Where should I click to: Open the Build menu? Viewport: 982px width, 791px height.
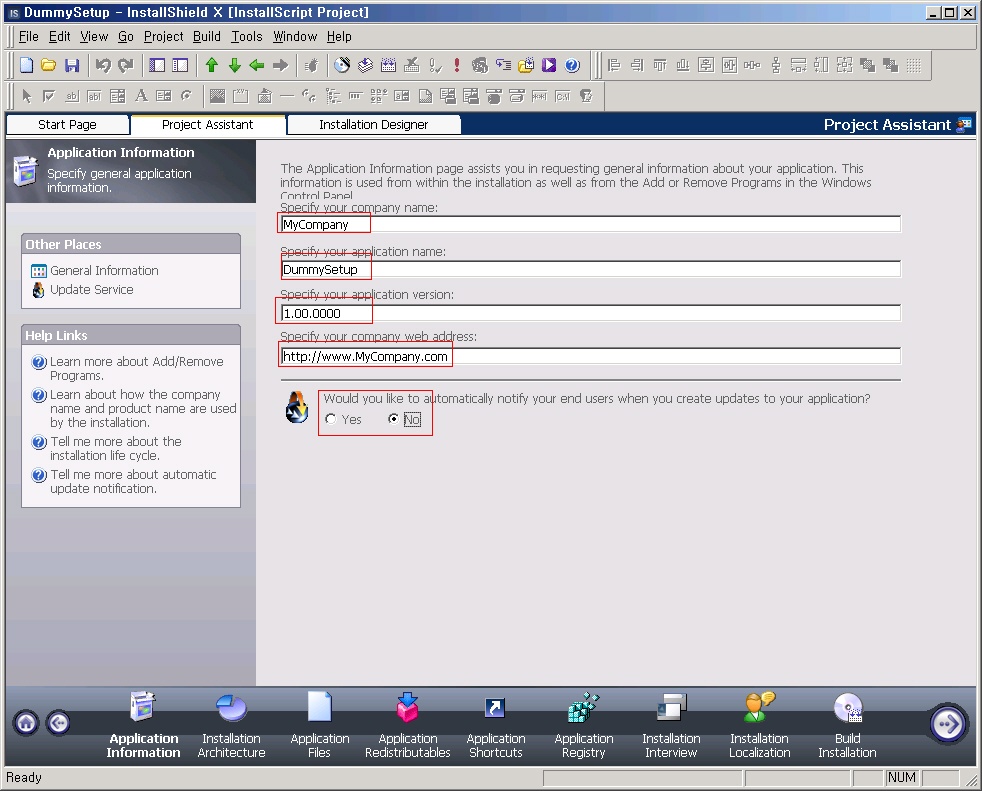pos(207,36)
